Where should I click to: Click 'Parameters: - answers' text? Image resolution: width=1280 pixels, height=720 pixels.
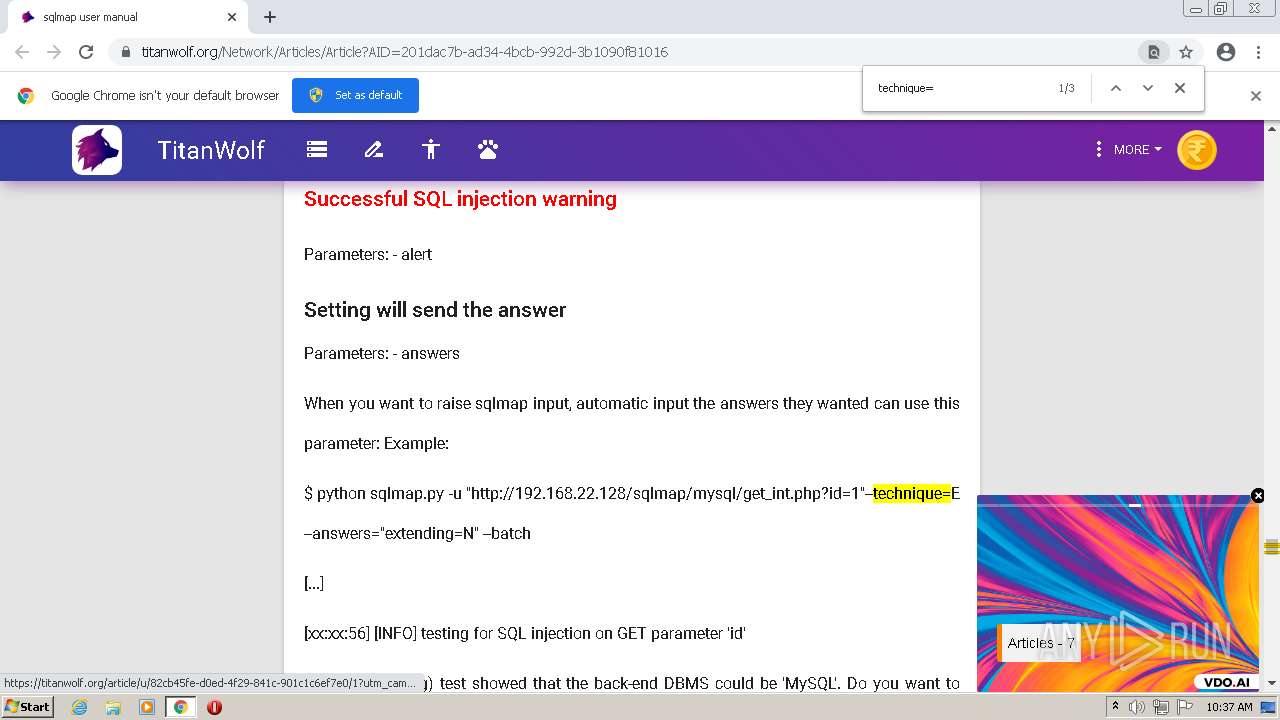382,353
